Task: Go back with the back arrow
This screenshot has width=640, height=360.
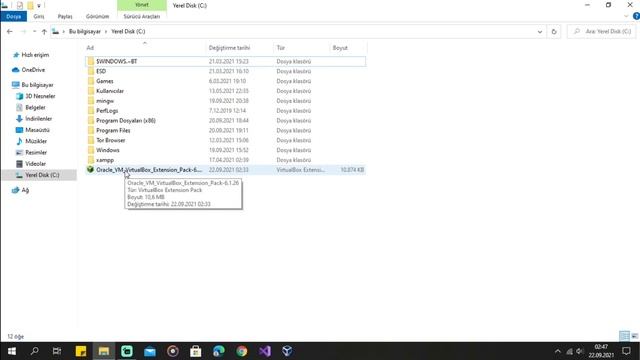Action: (10, 31)
